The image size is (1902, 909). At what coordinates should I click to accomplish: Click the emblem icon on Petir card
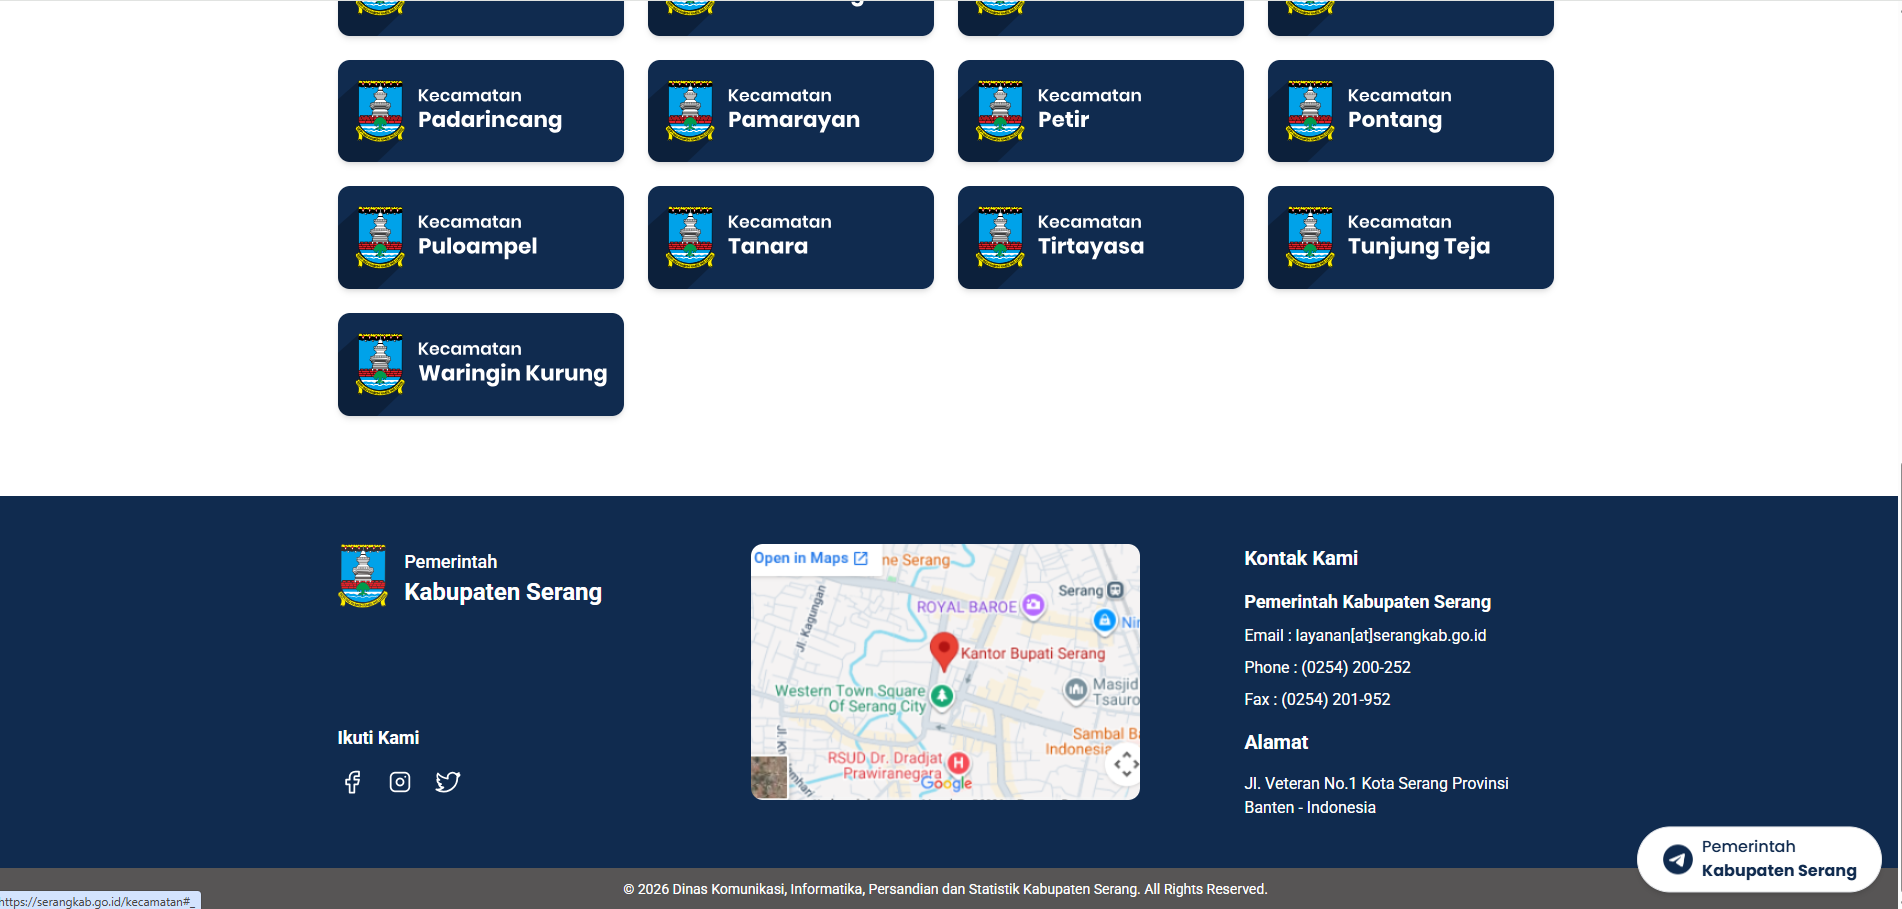(1000, 111)
